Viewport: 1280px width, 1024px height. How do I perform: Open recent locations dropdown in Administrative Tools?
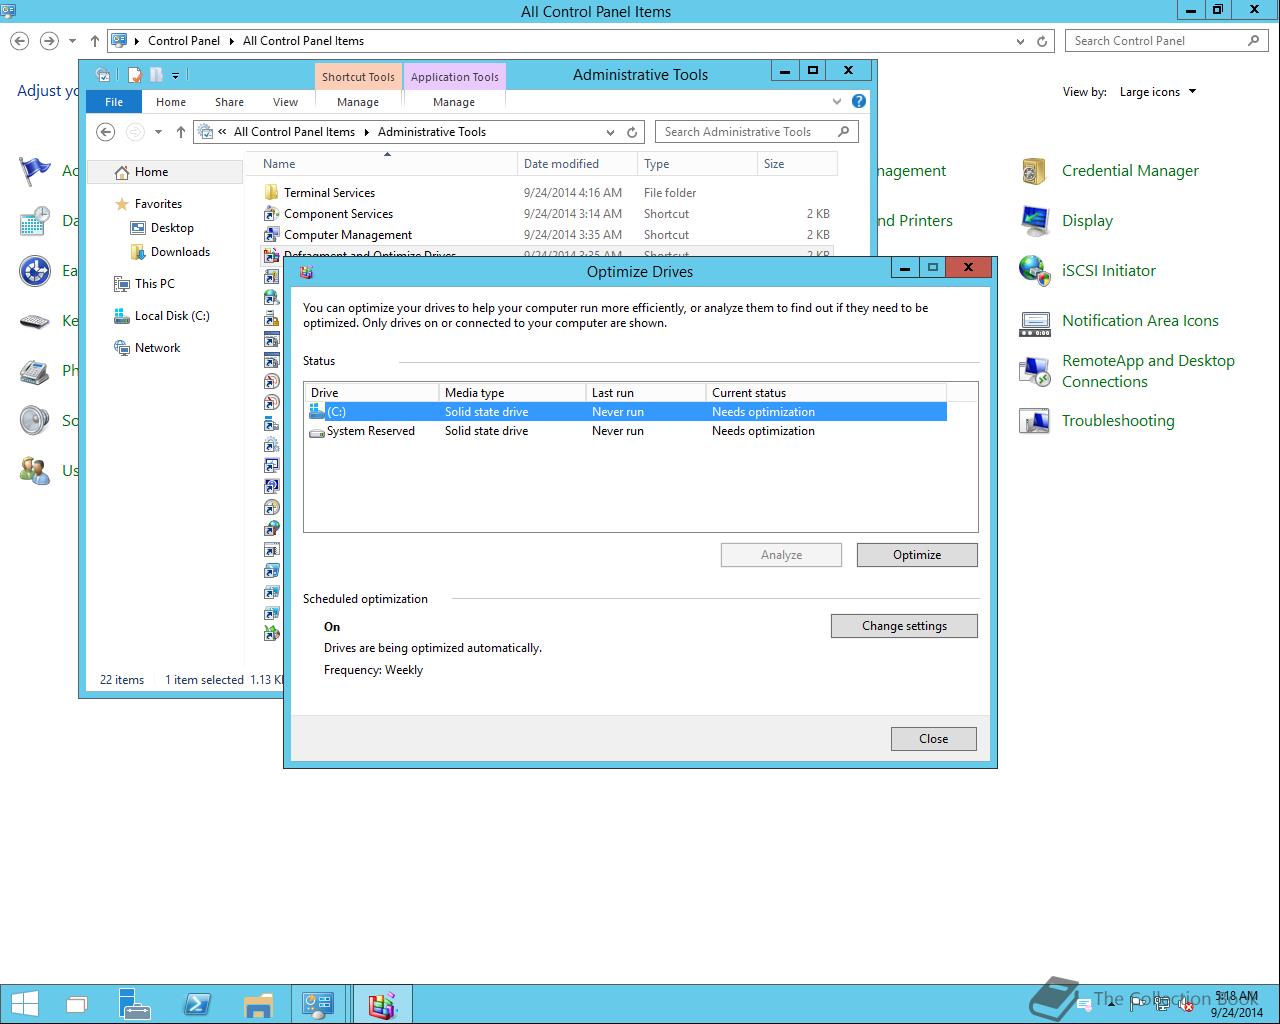tap(158, 132)
